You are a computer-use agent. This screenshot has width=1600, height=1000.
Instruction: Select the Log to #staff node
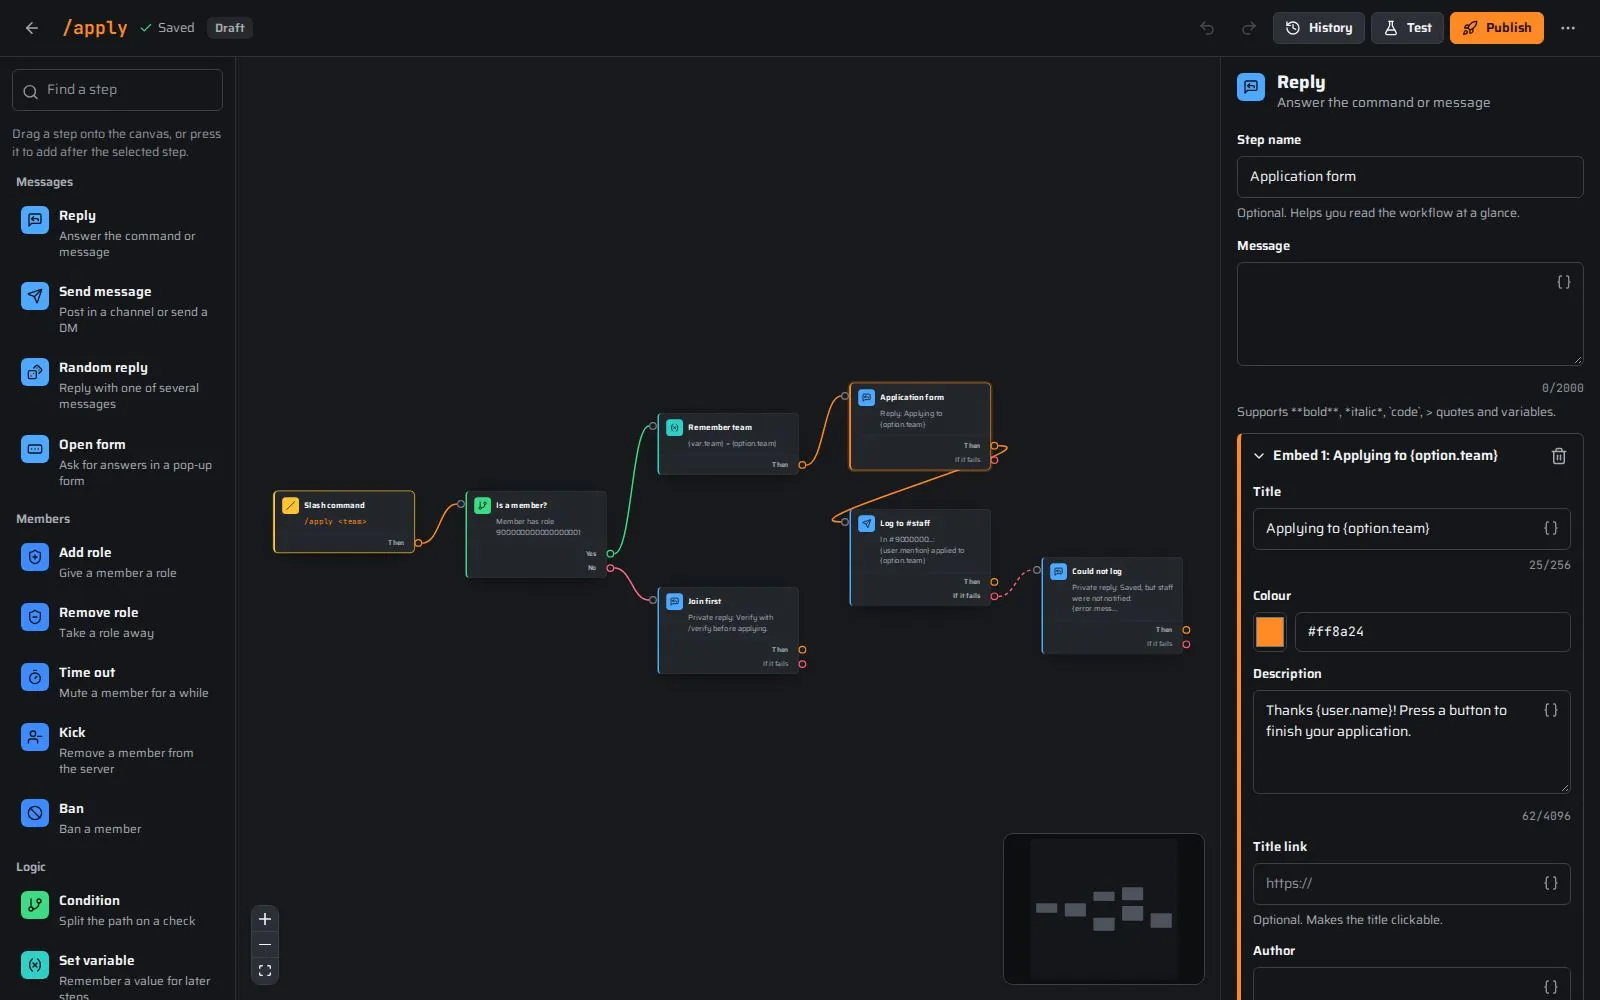920,557
